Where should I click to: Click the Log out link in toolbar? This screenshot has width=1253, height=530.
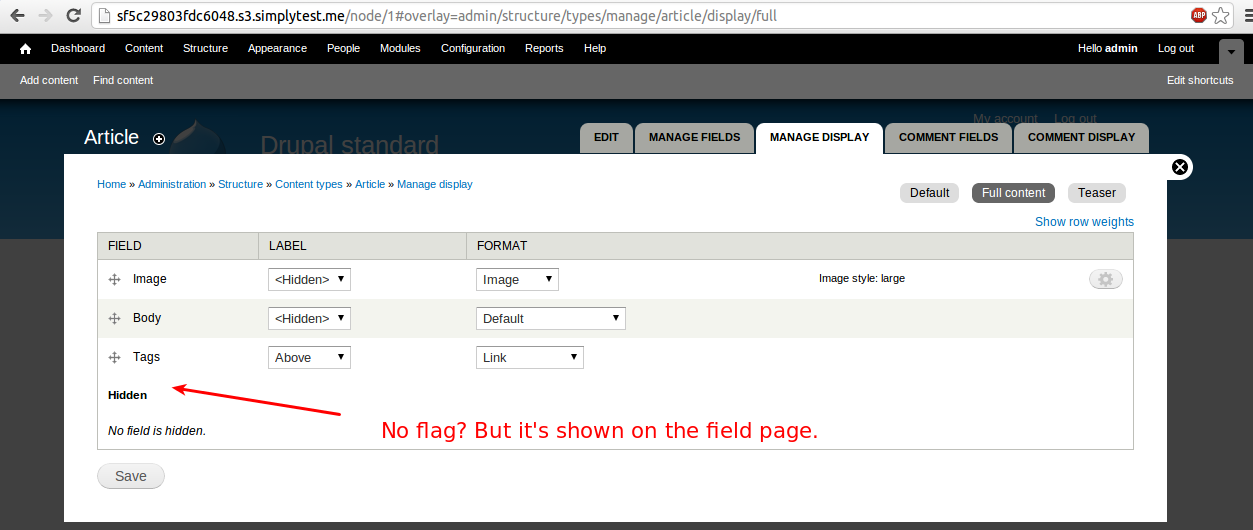point(1176,48)
